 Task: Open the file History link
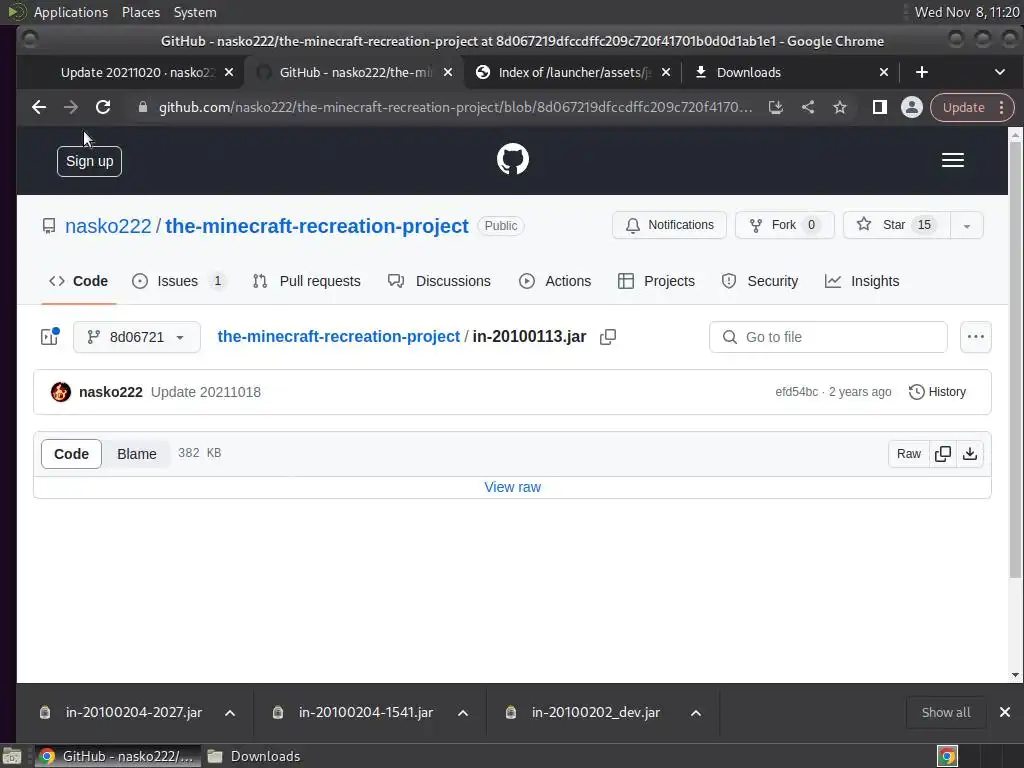937,392
